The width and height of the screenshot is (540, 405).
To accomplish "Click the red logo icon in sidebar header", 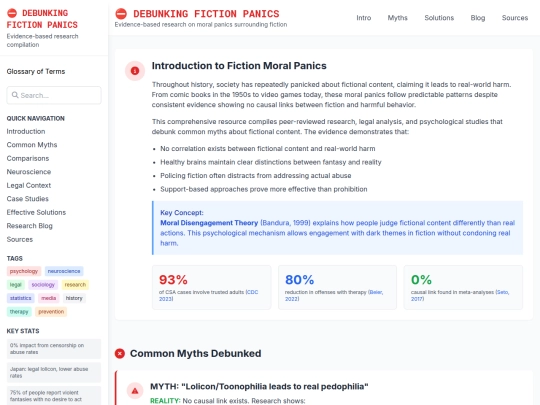I will (12, 13).
